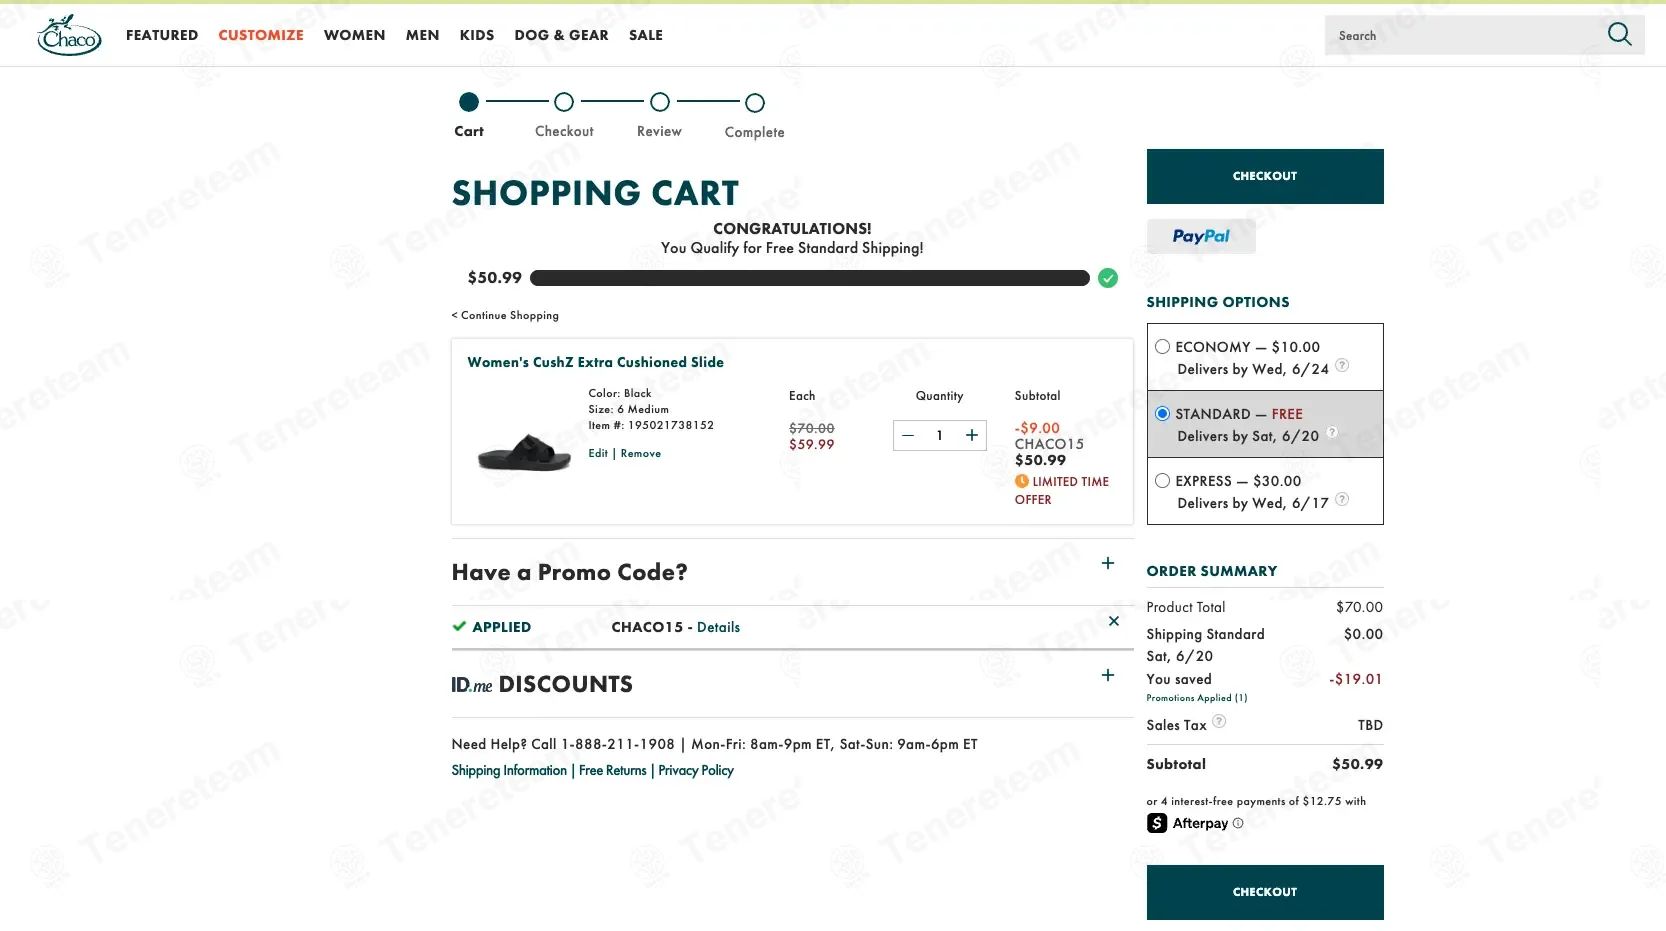This screenshot has height=931, width=1666.
Task: Click free shipping progress bar
Action: (809, 278)
